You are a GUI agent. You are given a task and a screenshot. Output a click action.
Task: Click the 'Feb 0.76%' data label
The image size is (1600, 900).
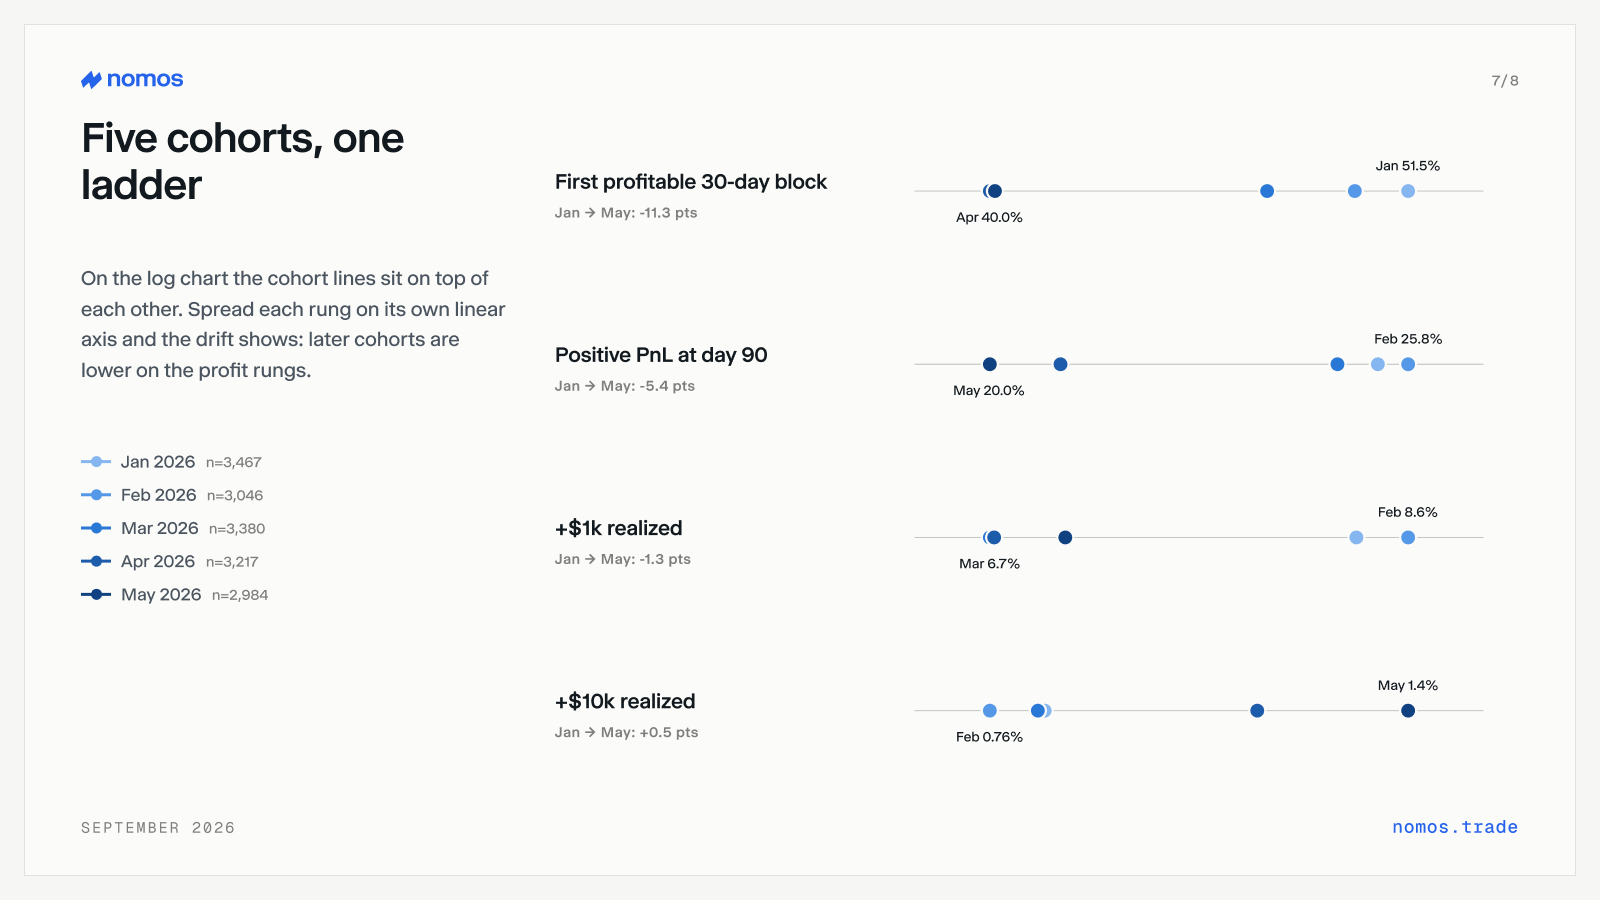[x=989, y=737]
